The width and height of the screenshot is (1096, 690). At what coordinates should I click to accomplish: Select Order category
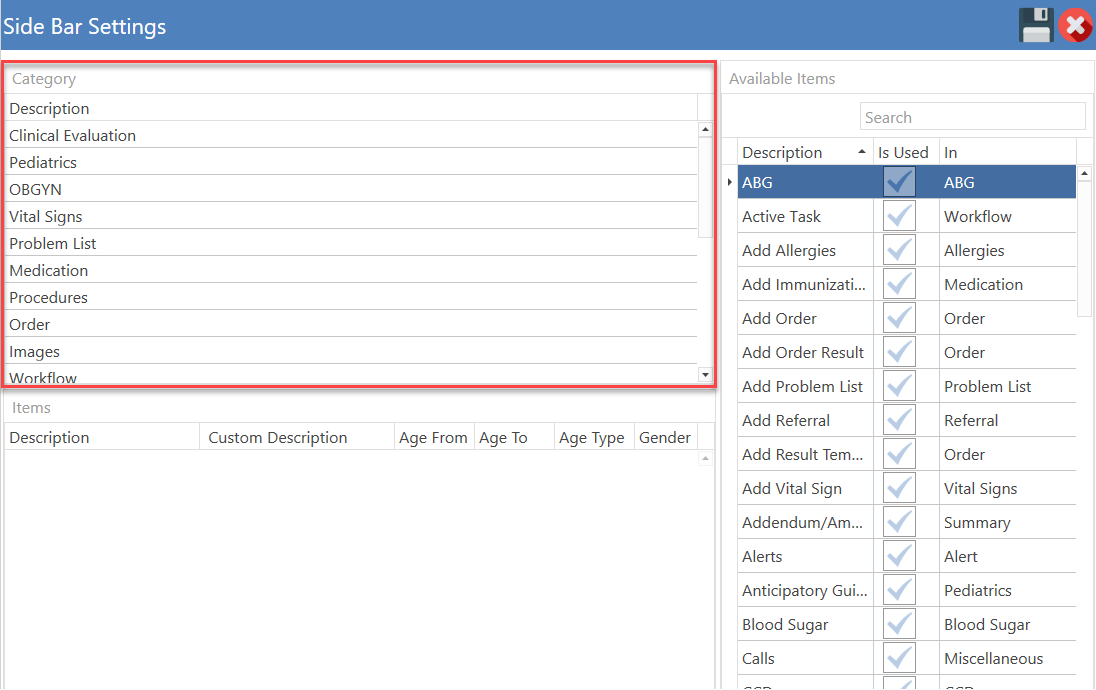click(x=351, y=324)
